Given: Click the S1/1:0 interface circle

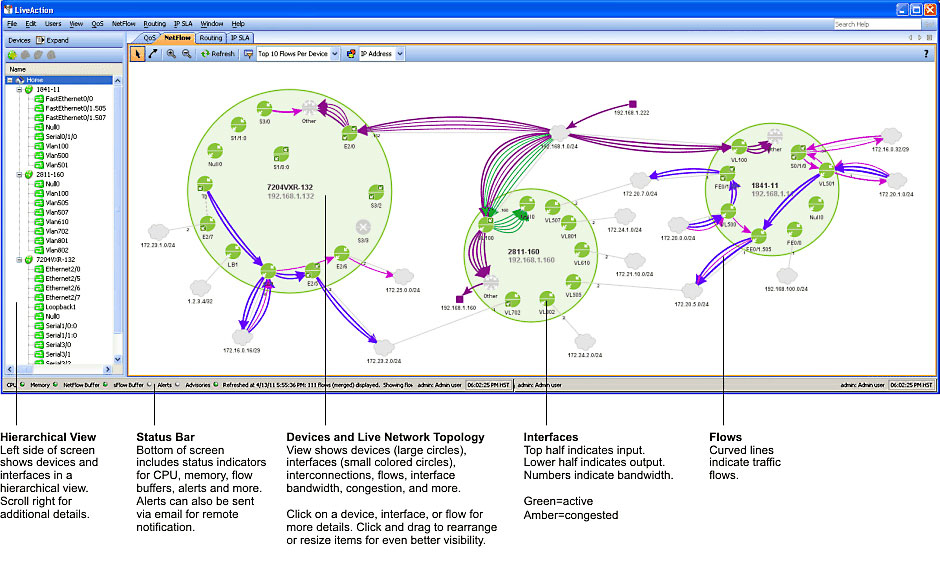Looking at the screenshot, I should [x=239, y=125].
